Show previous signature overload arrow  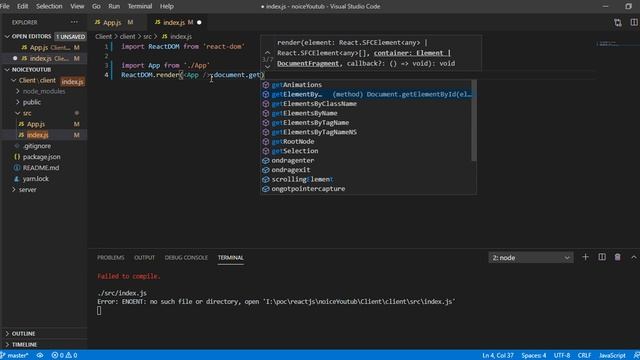tap(267, 52)
